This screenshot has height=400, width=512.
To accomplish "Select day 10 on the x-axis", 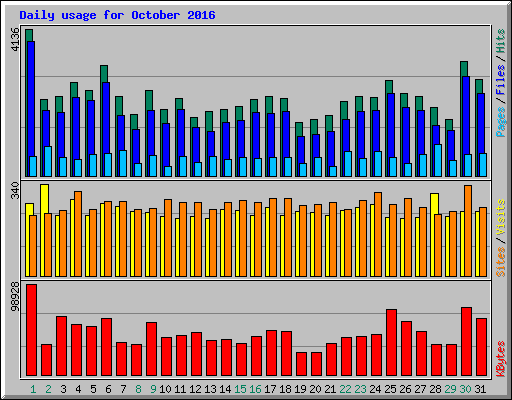I will (x=165, y=389).
